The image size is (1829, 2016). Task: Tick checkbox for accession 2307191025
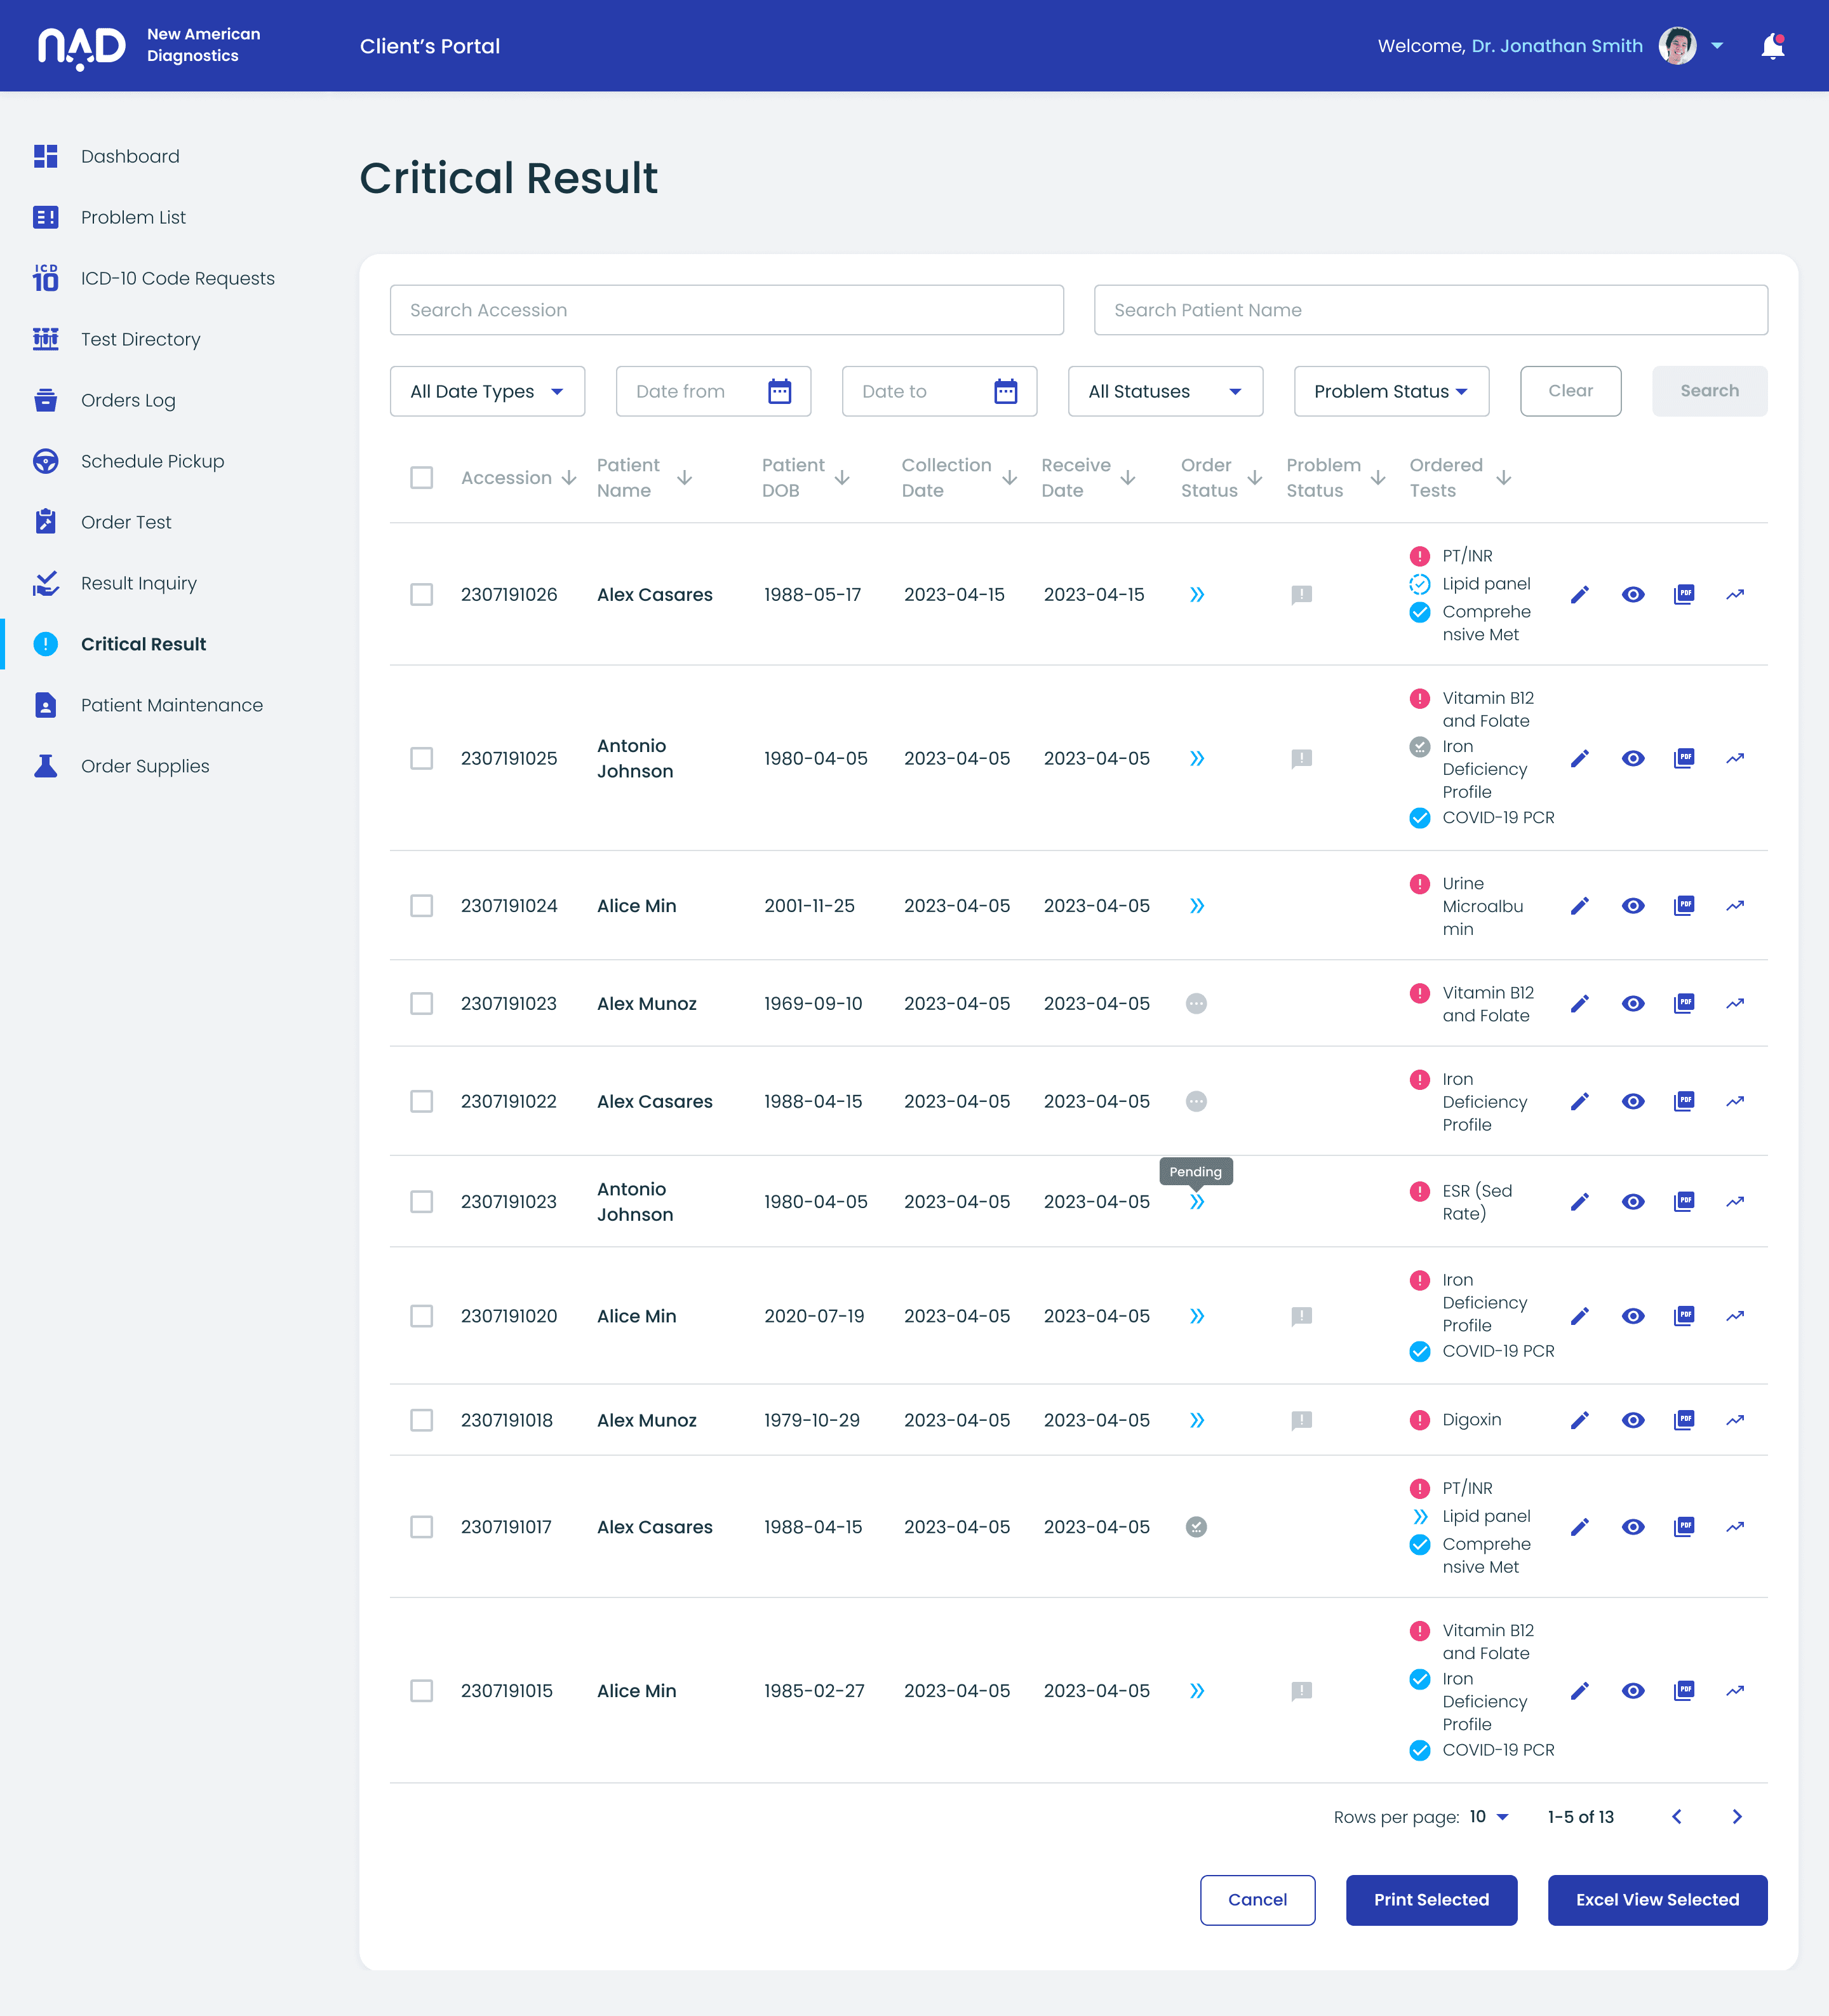tap(421, 759)
